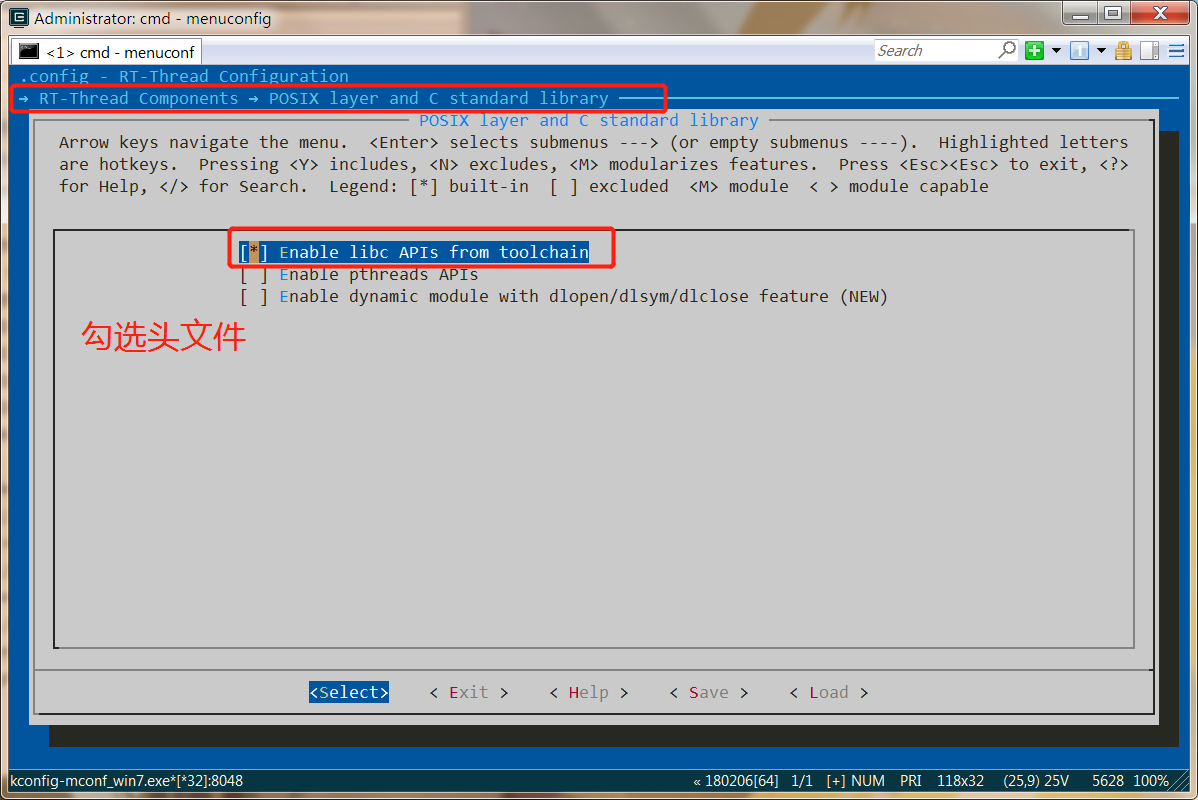Click the padlock lock-console icon
The width and height of the screenshot is (1198, 800).
pyautogui.click(x=1123, y=50)
